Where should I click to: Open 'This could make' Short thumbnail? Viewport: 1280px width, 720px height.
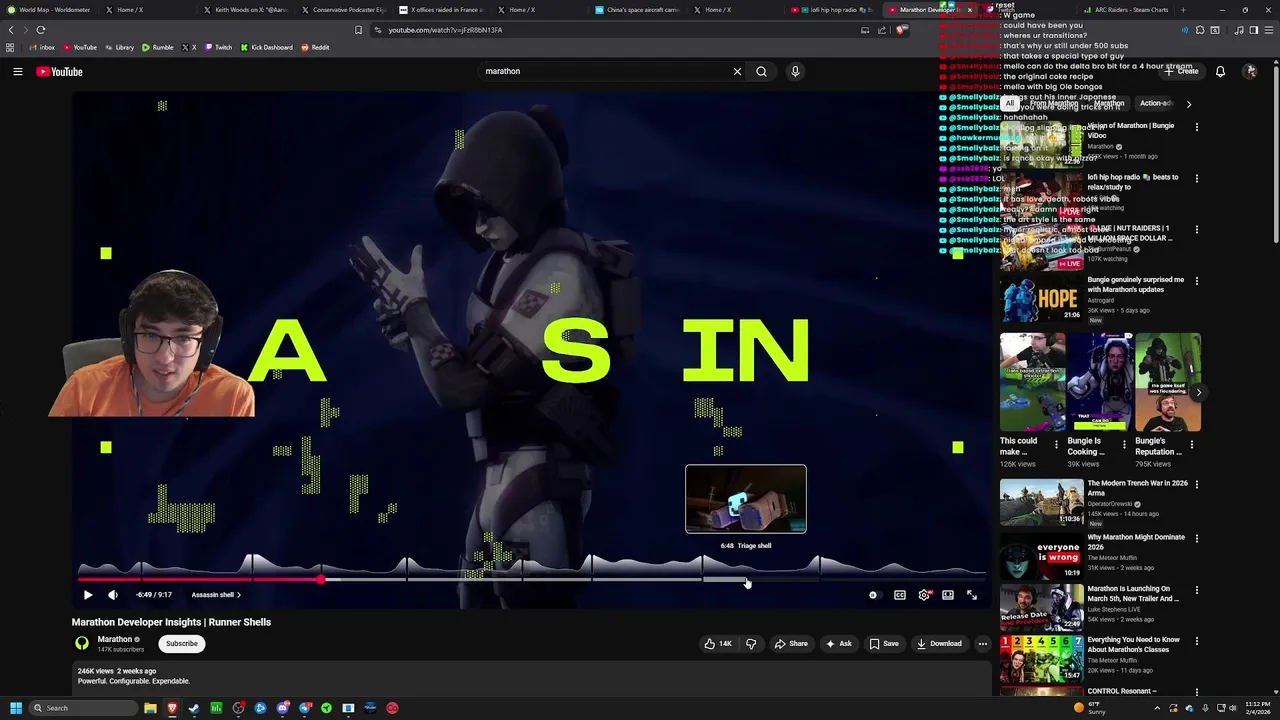point(1032,382)
